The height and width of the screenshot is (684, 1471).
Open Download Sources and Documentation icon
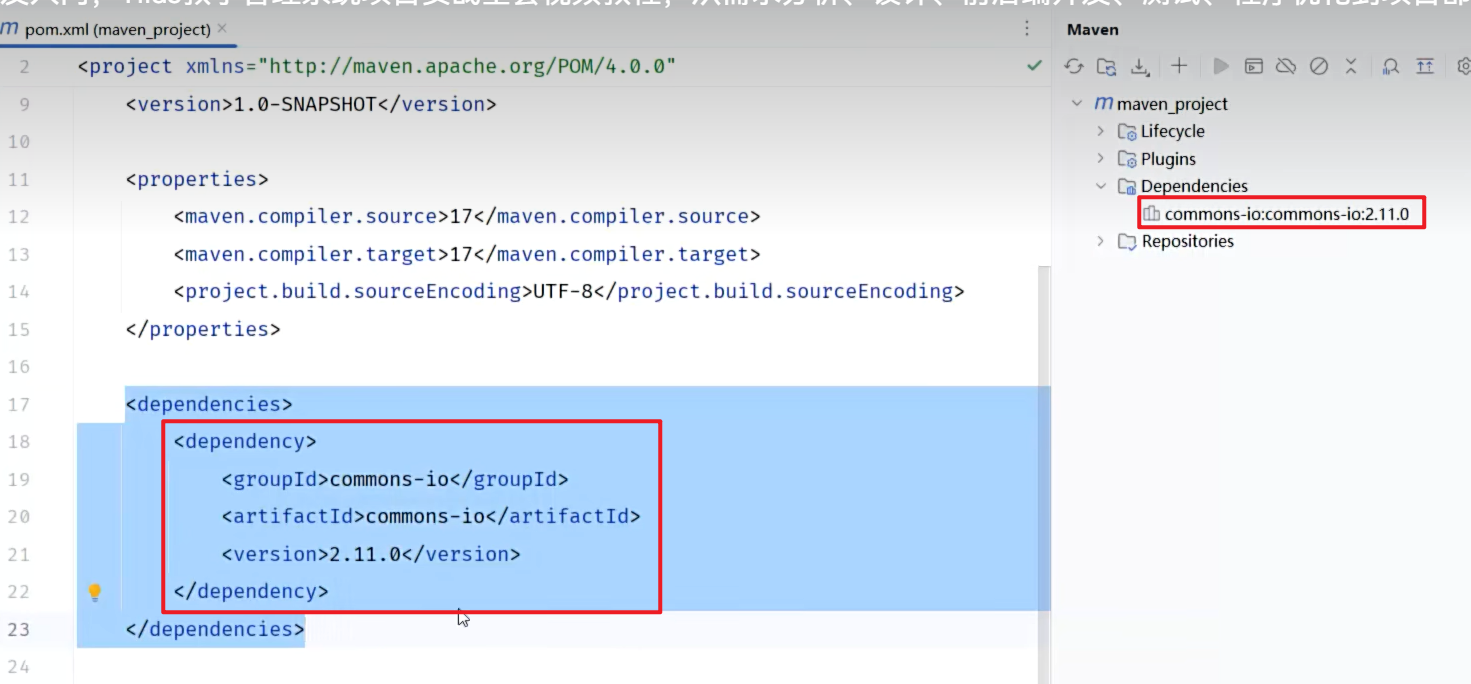tap(1139, 66)
